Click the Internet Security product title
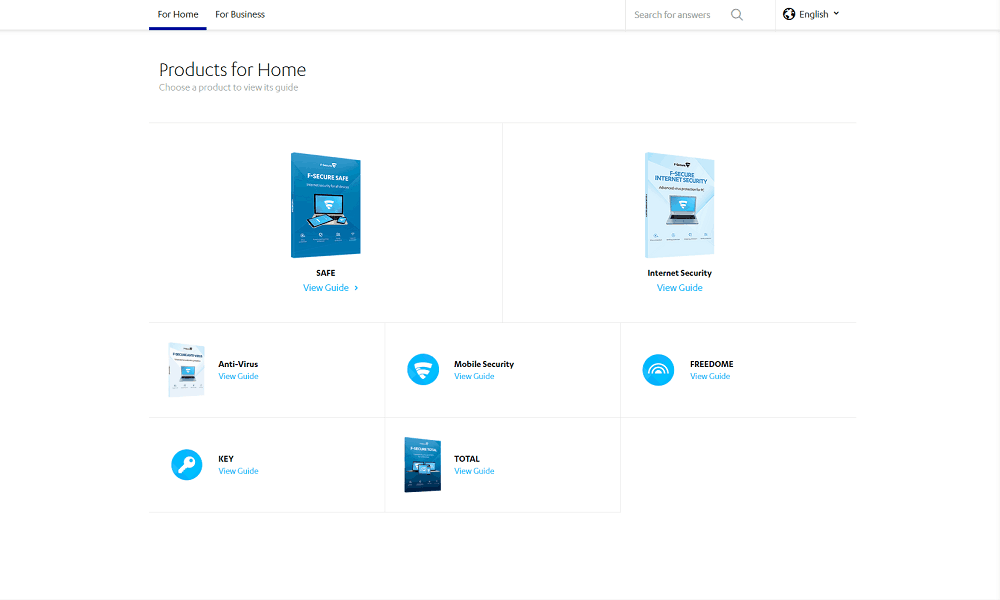1000x600 pixels. (680, 273)
